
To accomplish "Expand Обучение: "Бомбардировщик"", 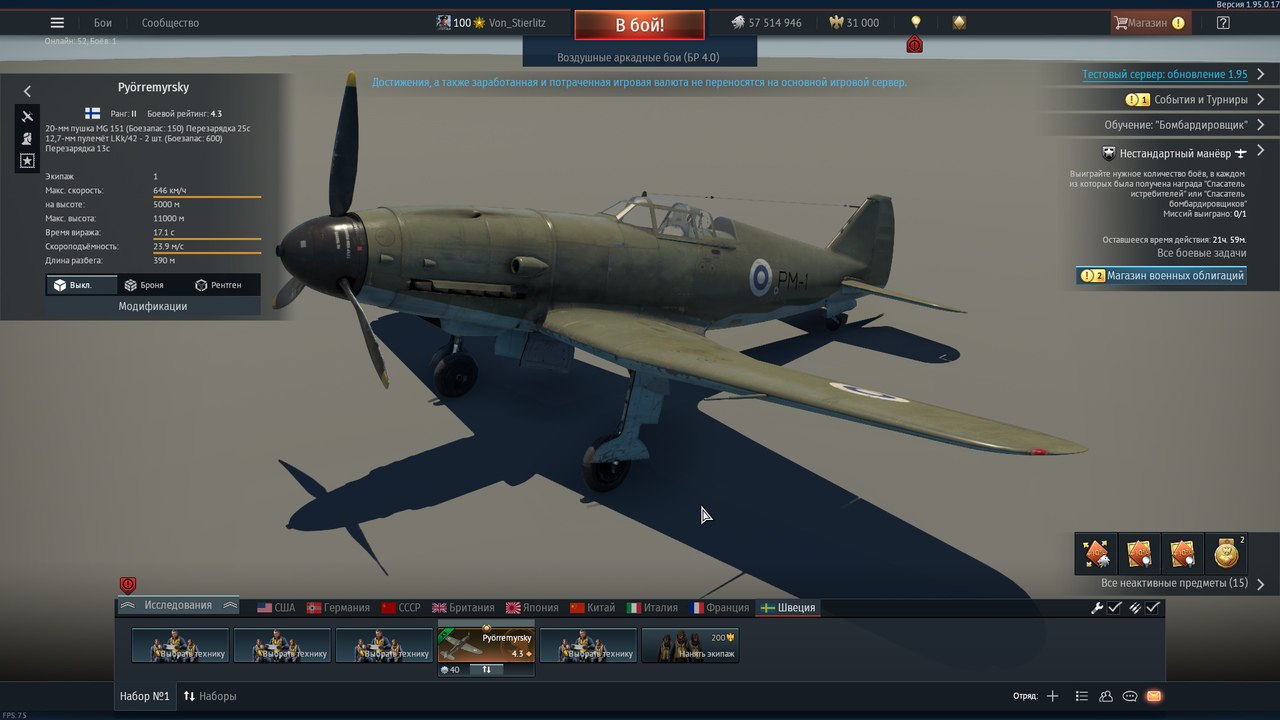I will (x=1176, y=125).
